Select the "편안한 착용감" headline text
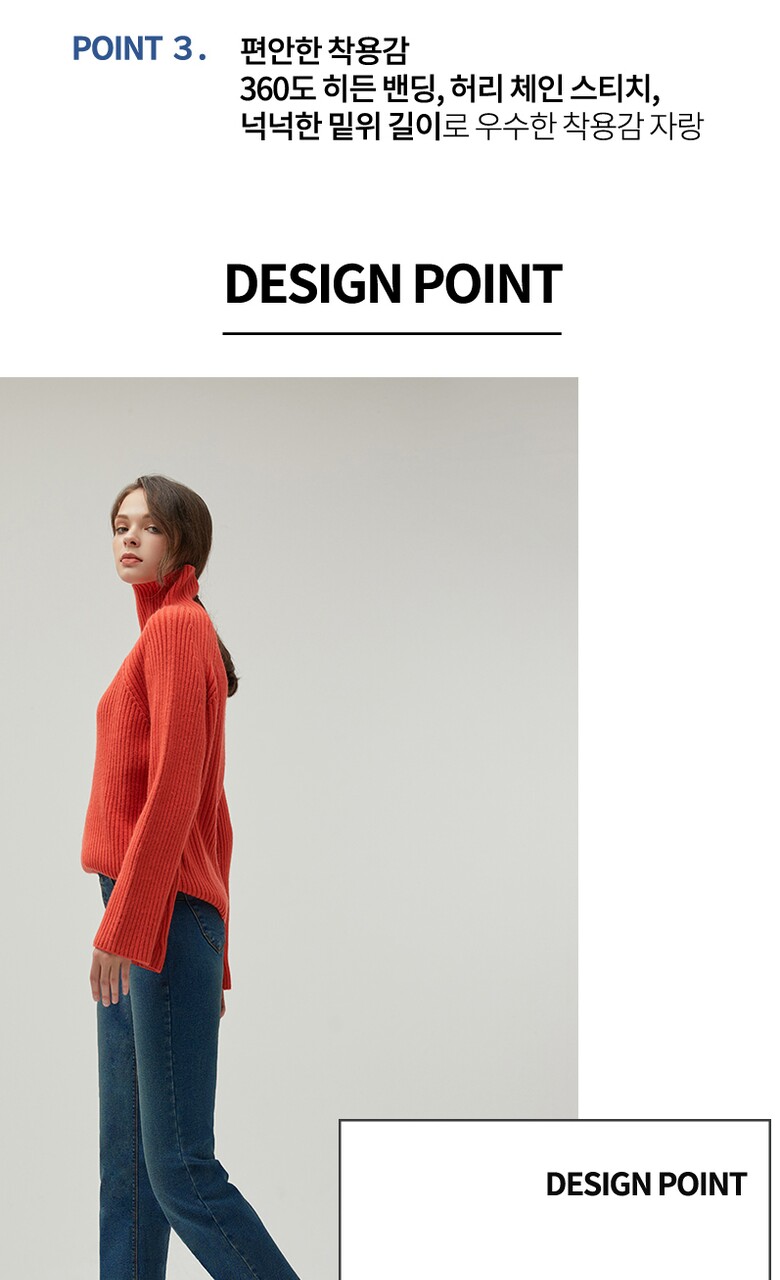The image size is (780, 1280). click(x=324, y=50)
